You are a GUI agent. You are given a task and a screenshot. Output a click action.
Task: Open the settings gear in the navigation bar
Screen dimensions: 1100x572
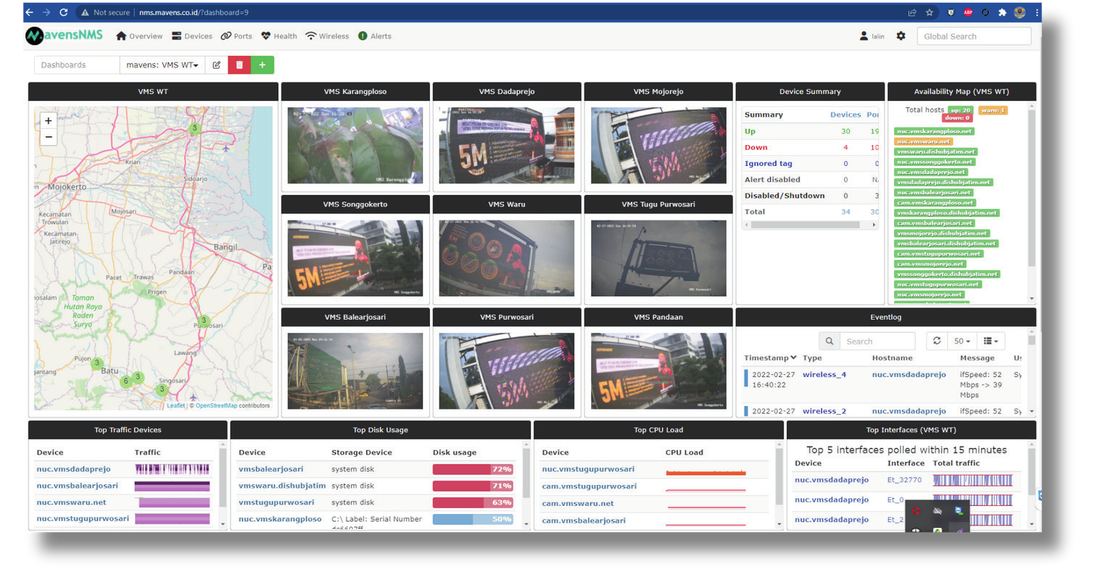pyautogui.click(x=901, y=36)
